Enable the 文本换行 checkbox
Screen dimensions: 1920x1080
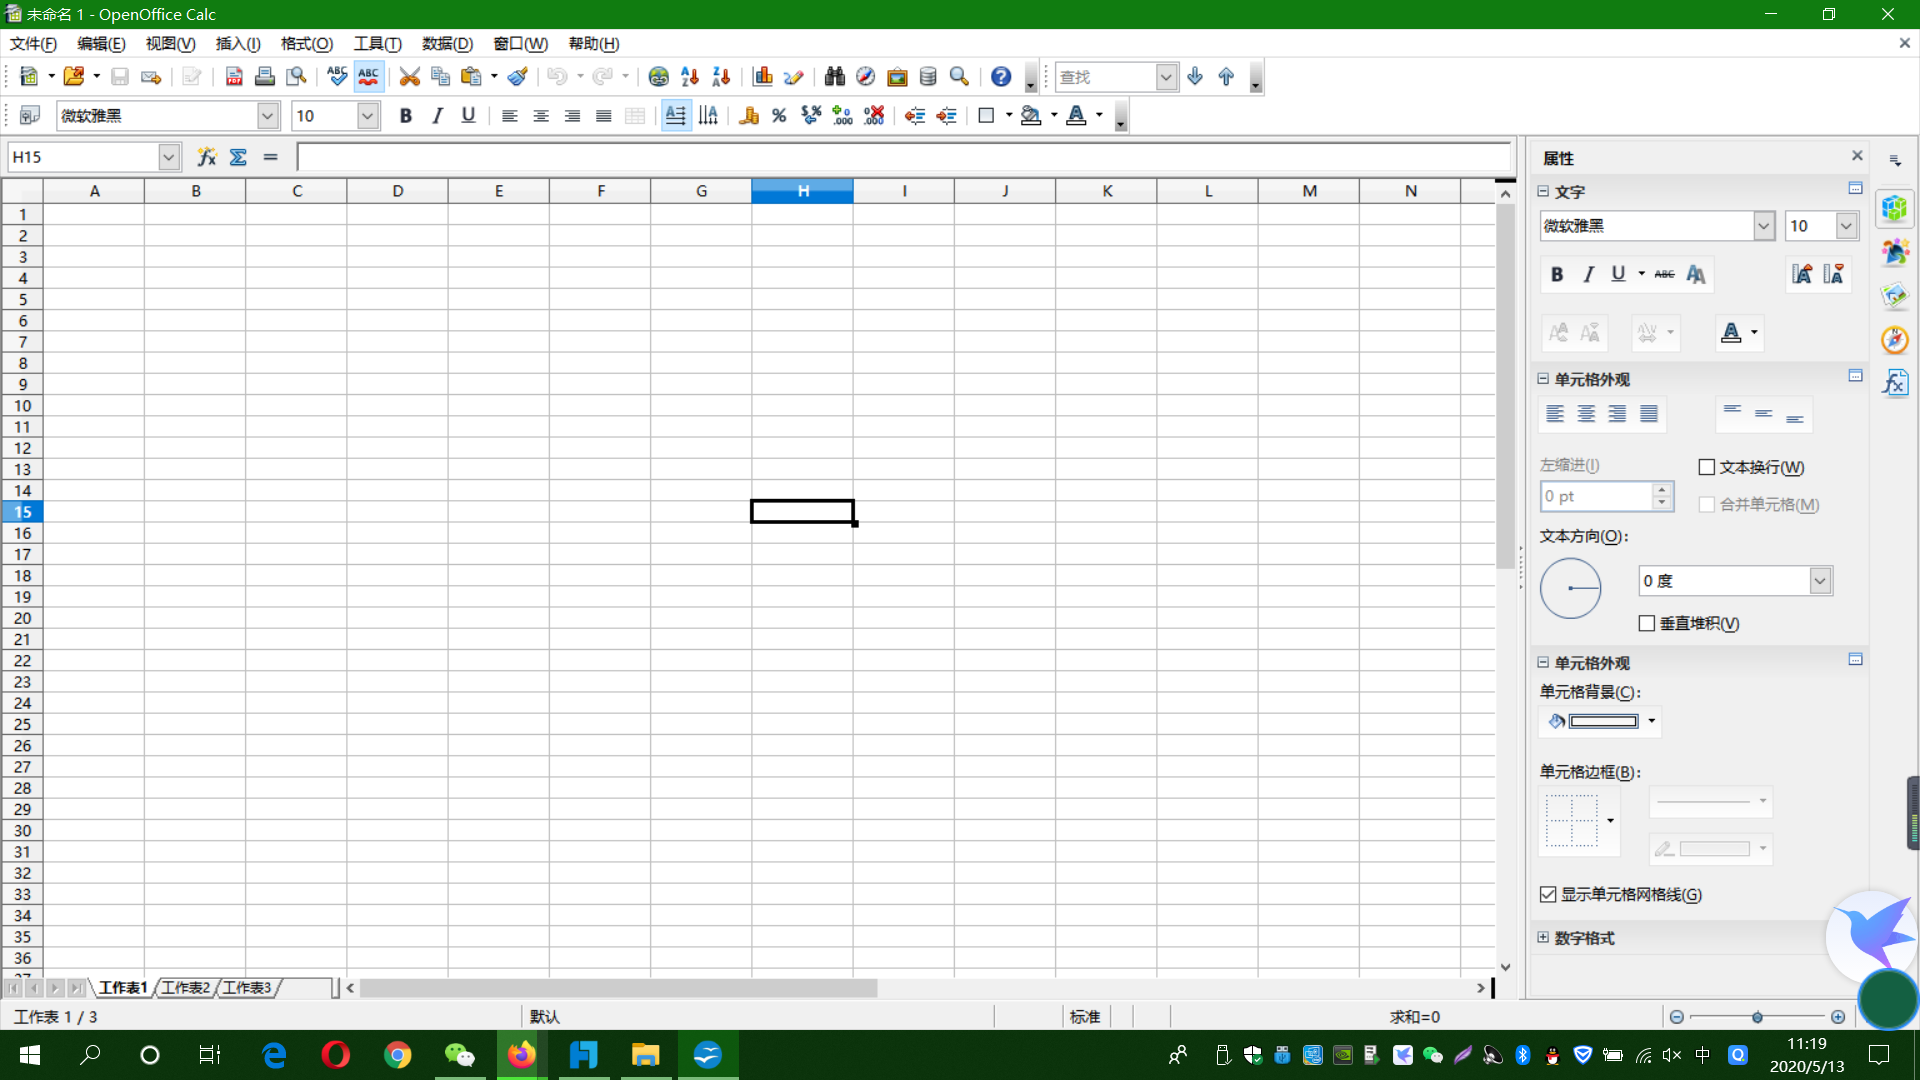pyautogui.click(x=1707, y=467)
